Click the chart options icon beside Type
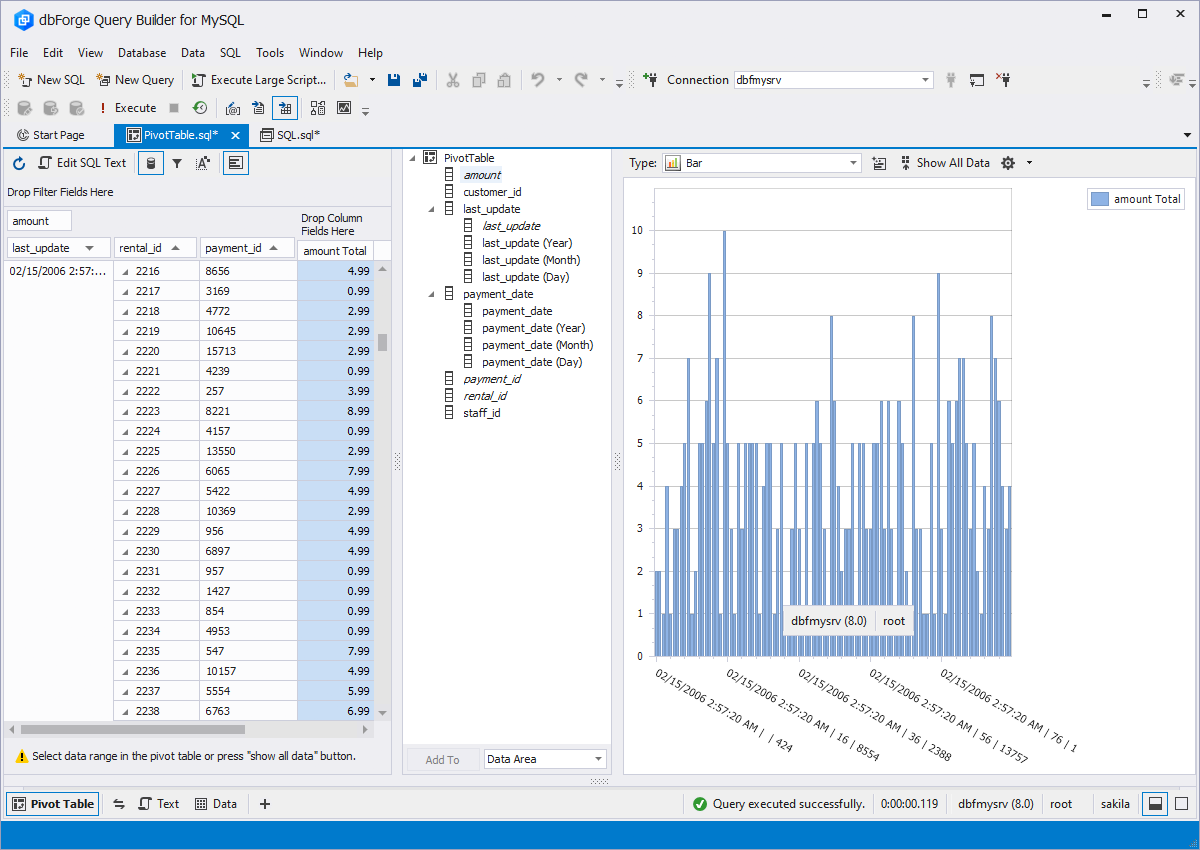 [x=879, y=163]
